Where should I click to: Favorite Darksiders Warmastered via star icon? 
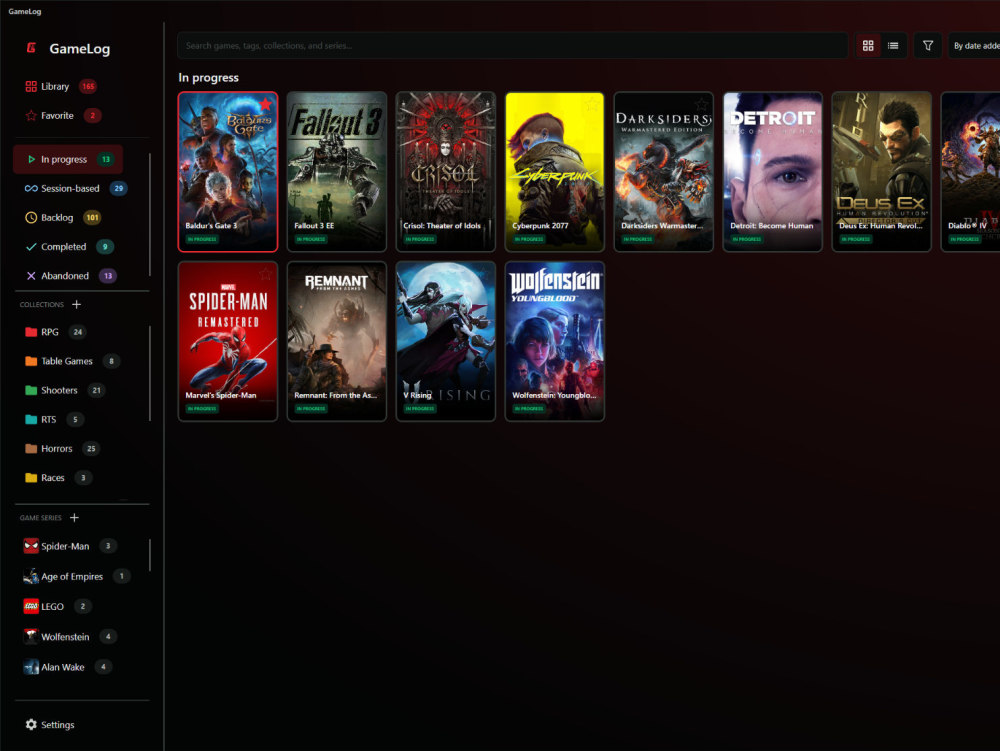pos(702,103)
